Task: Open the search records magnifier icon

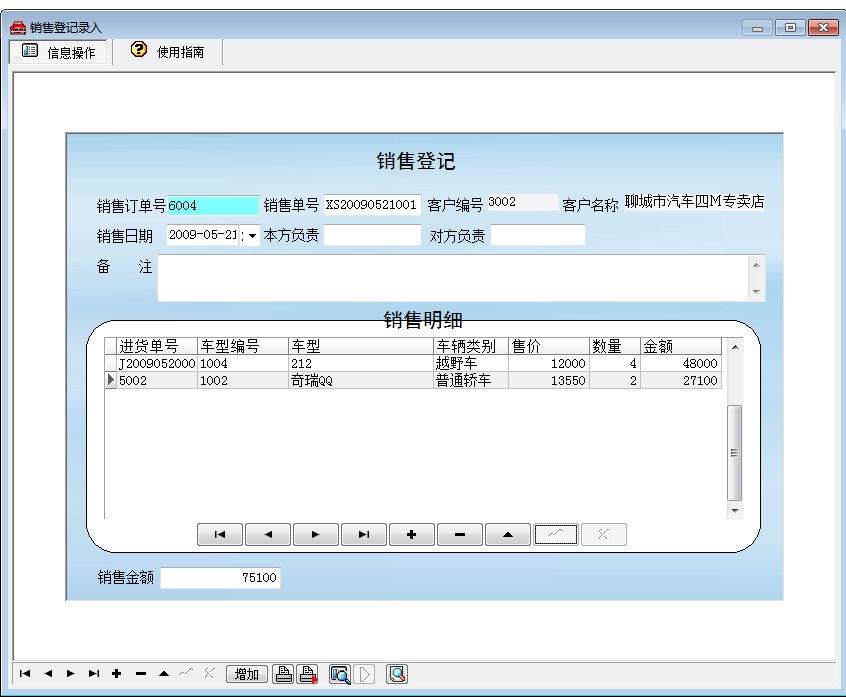Action: [340, 674]
